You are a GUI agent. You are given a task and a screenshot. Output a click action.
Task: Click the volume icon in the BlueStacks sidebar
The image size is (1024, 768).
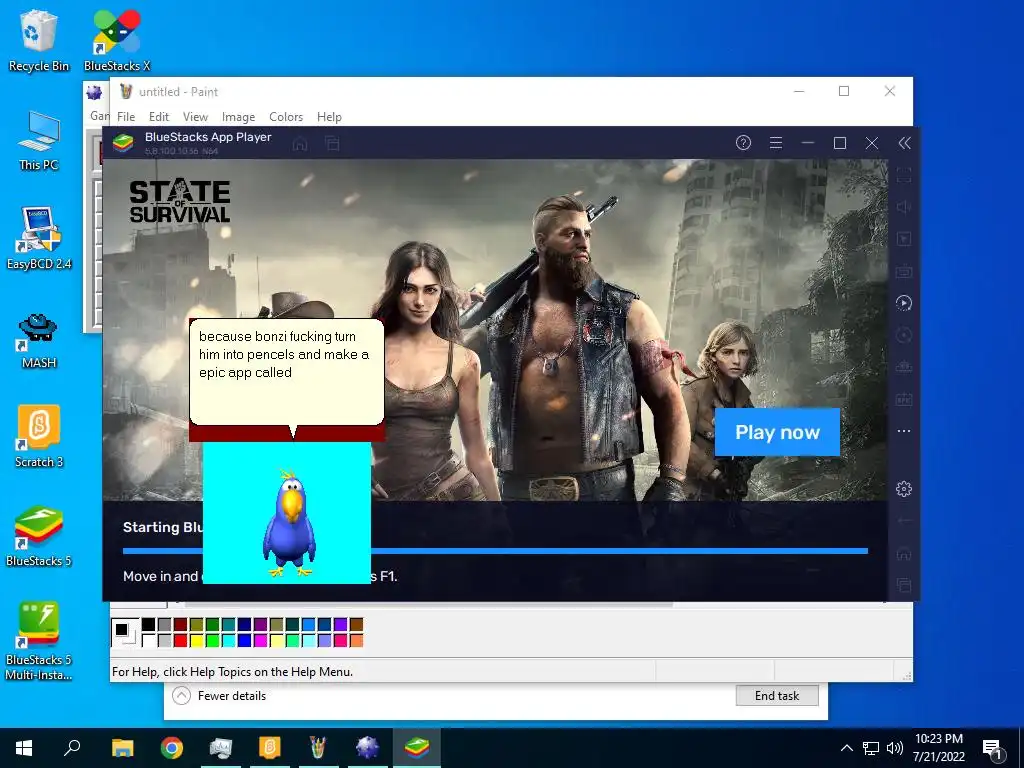904,207
